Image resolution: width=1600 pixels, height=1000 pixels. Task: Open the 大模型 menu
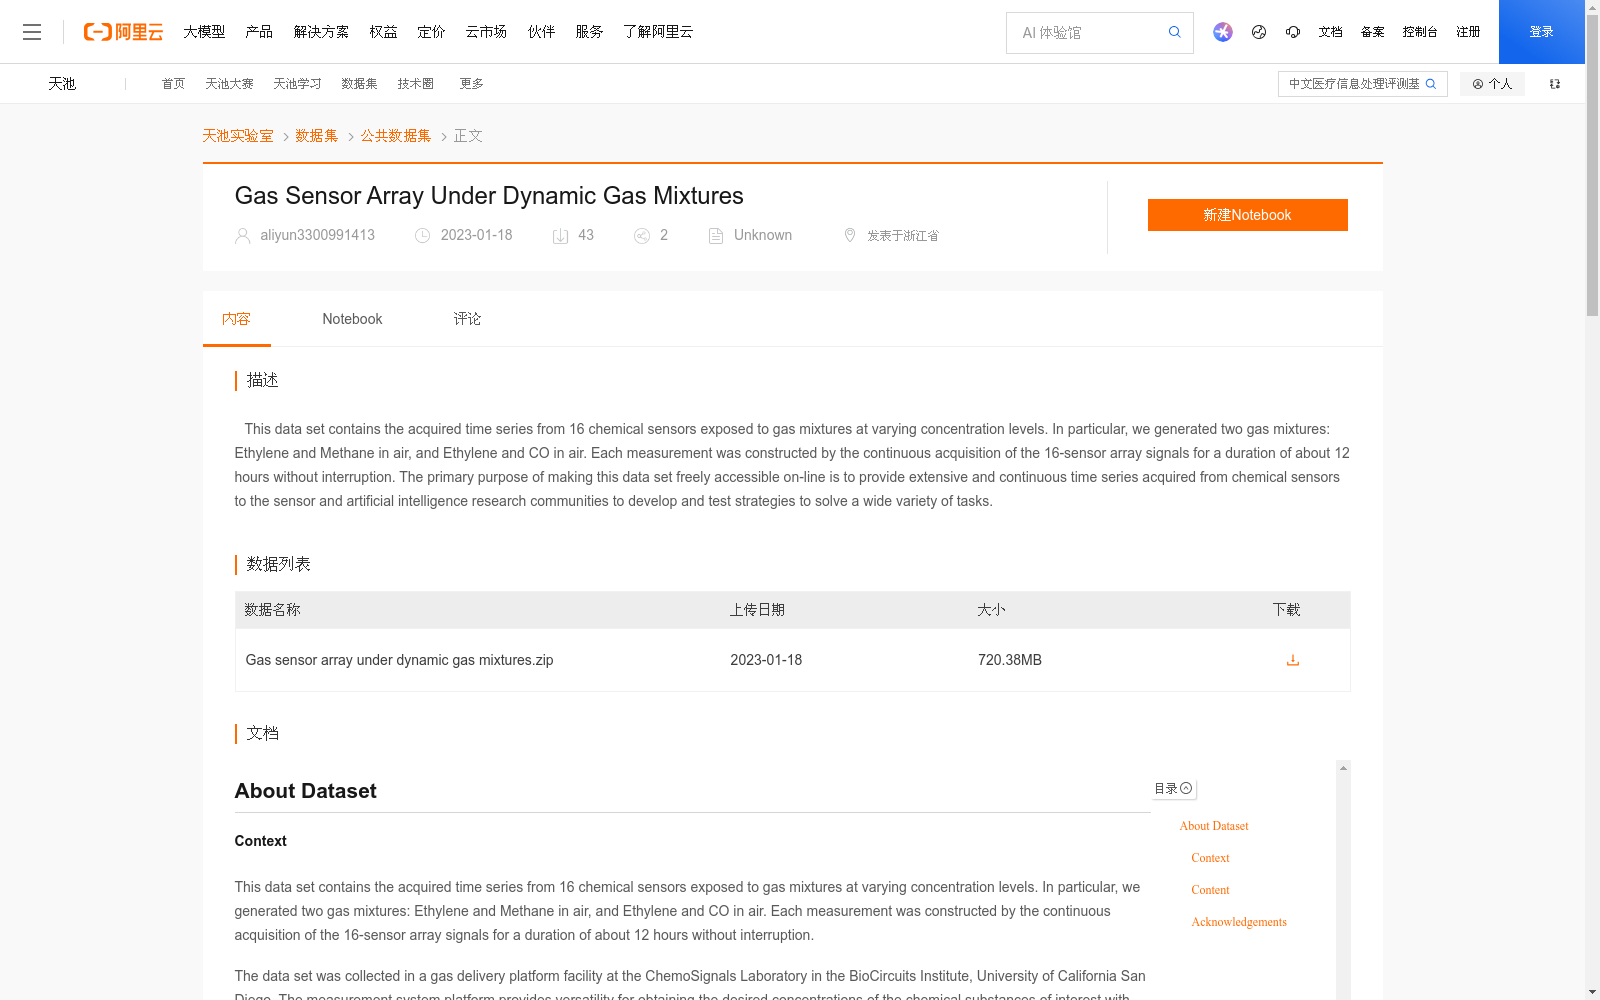(204, 32)
